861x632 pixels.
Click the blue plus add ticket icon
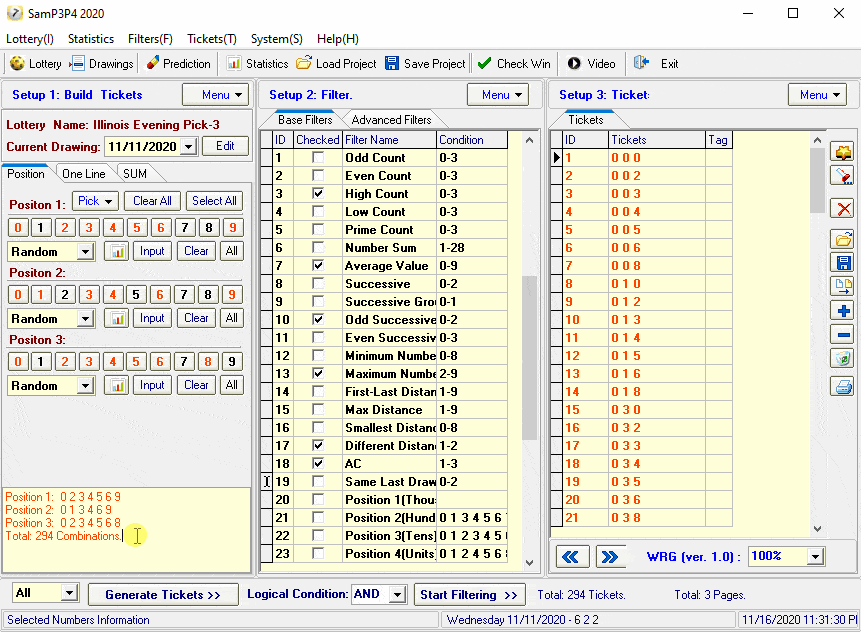pos(843,311)
